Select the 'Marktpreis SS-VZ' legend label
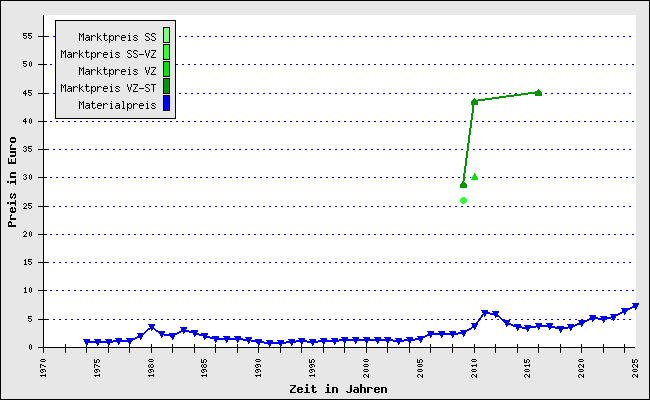This screenshot has width=650, height=400. pos(108,54)
